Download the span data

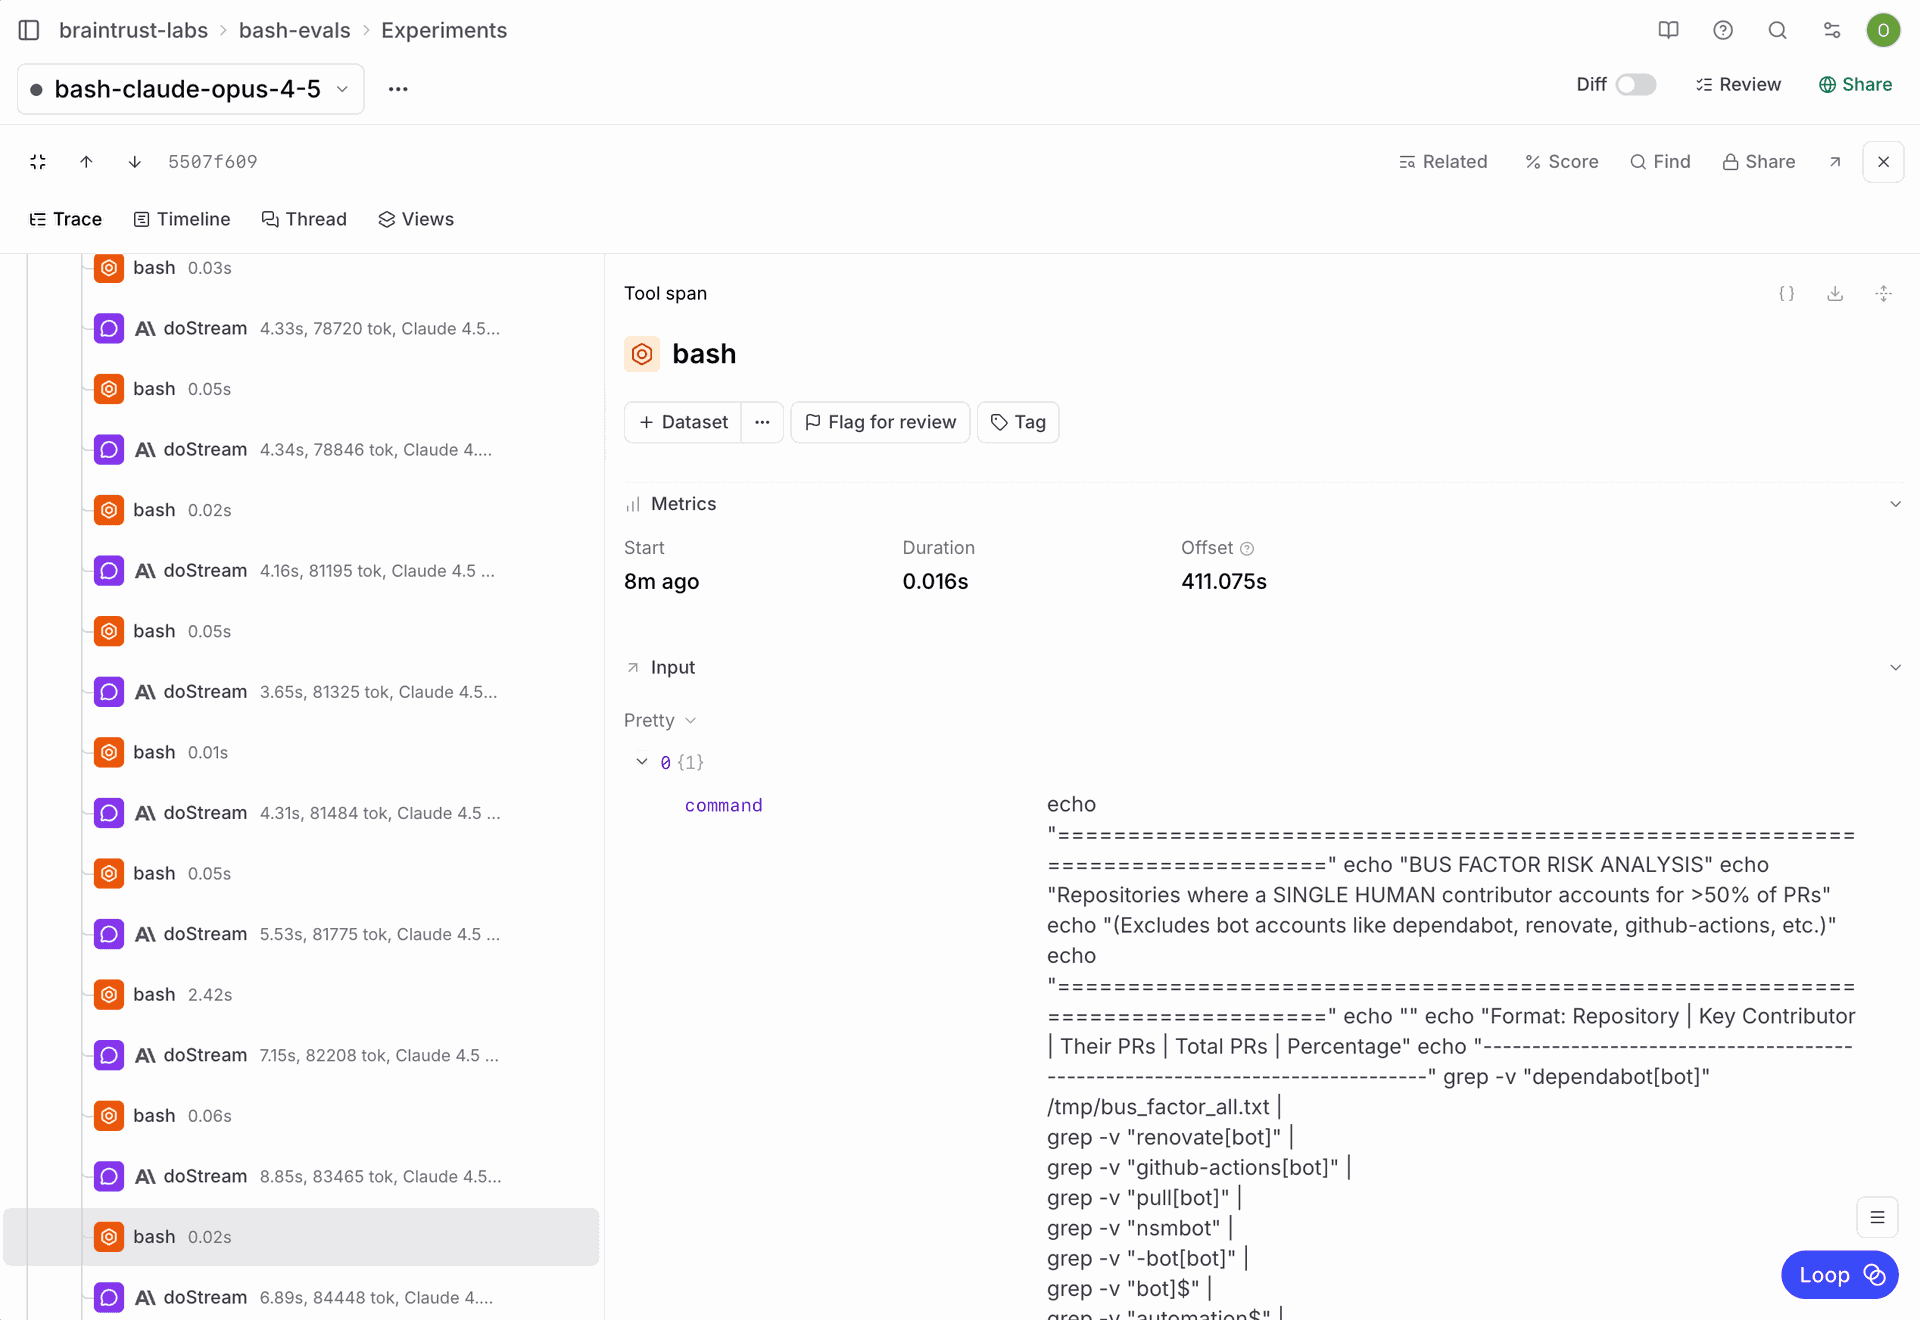(x=1835, y=294)
